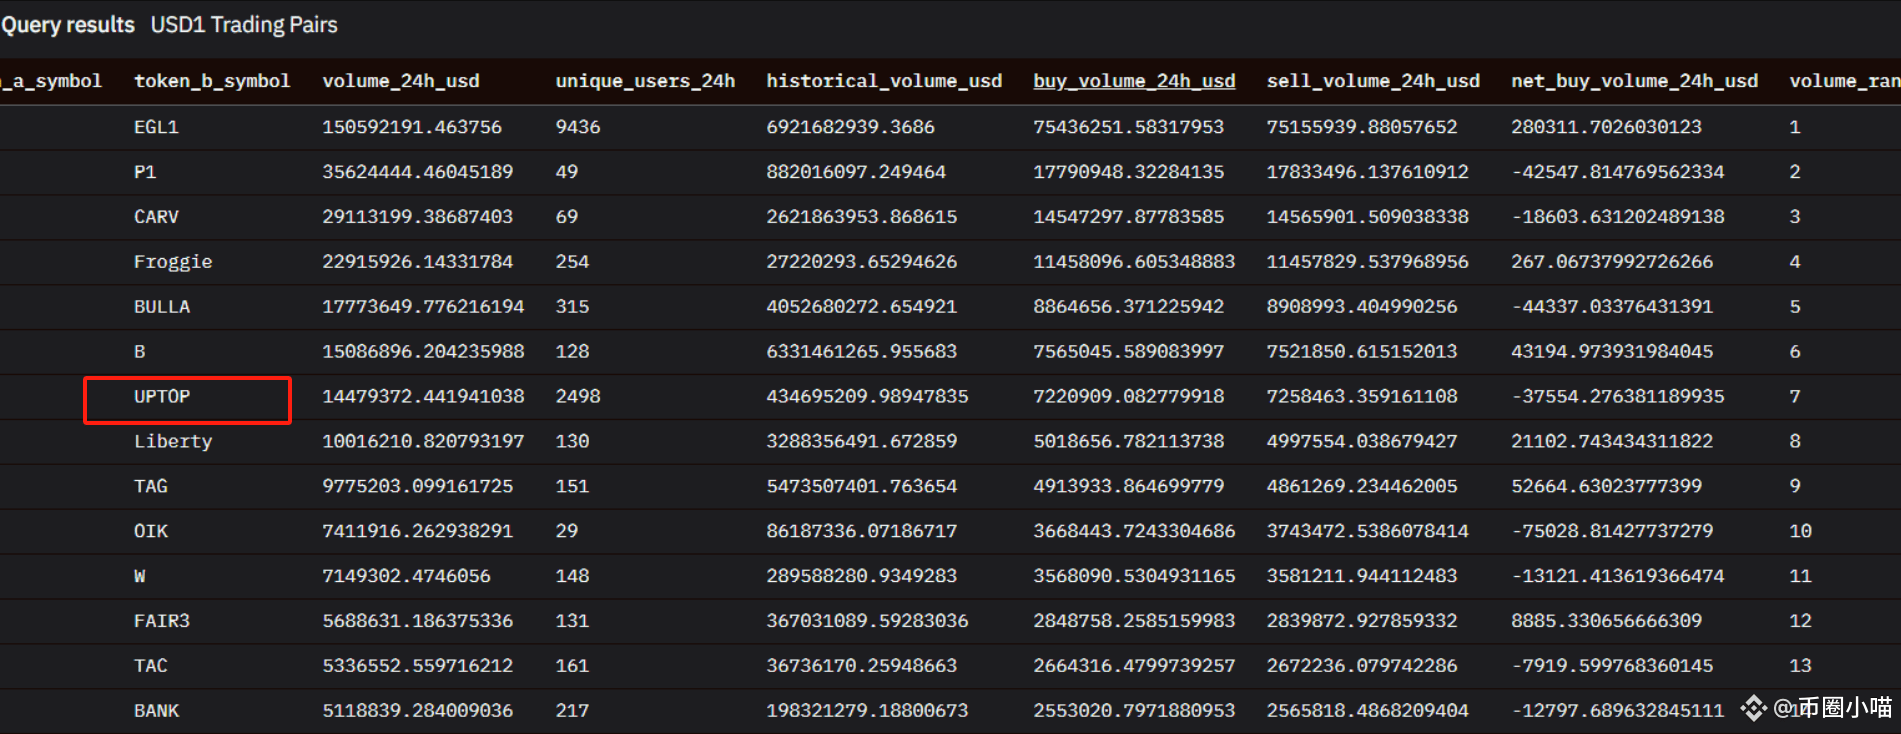This screenshot has width=1901, height=734.
Task: Click buy volume 75436251.58317953
Action: tap(1128, 127)
